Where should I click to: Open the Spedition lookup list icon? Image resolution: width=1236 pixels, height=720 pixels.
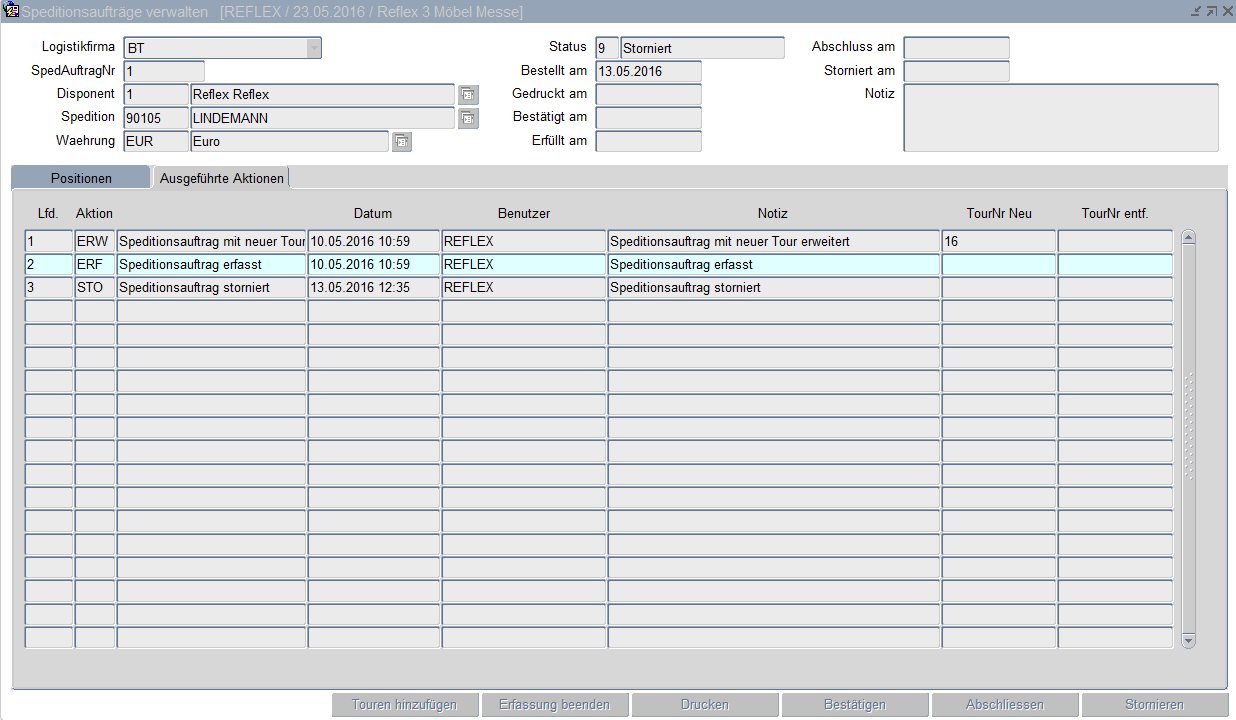(468, 118)
